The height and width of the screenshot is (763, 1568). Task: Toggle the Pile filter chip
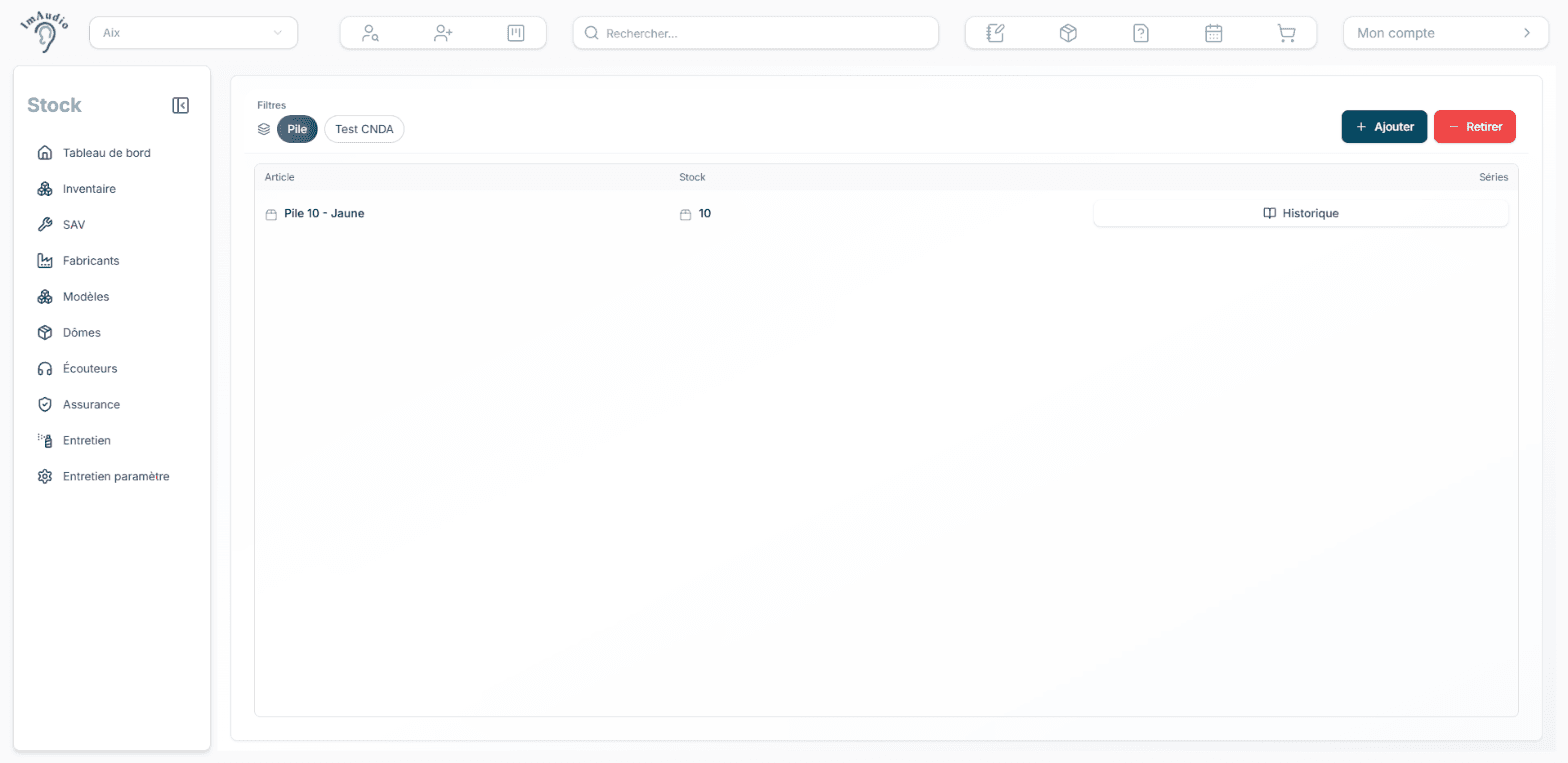pos(297,129)
